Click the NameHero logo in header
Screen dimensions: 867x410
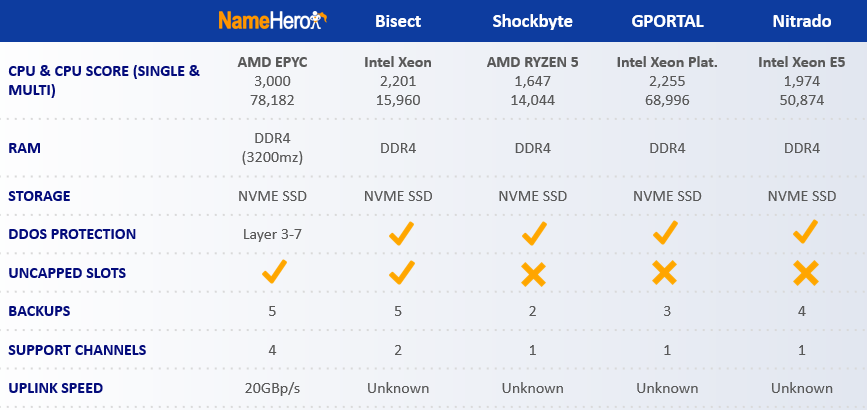click(x=273, y=21)
